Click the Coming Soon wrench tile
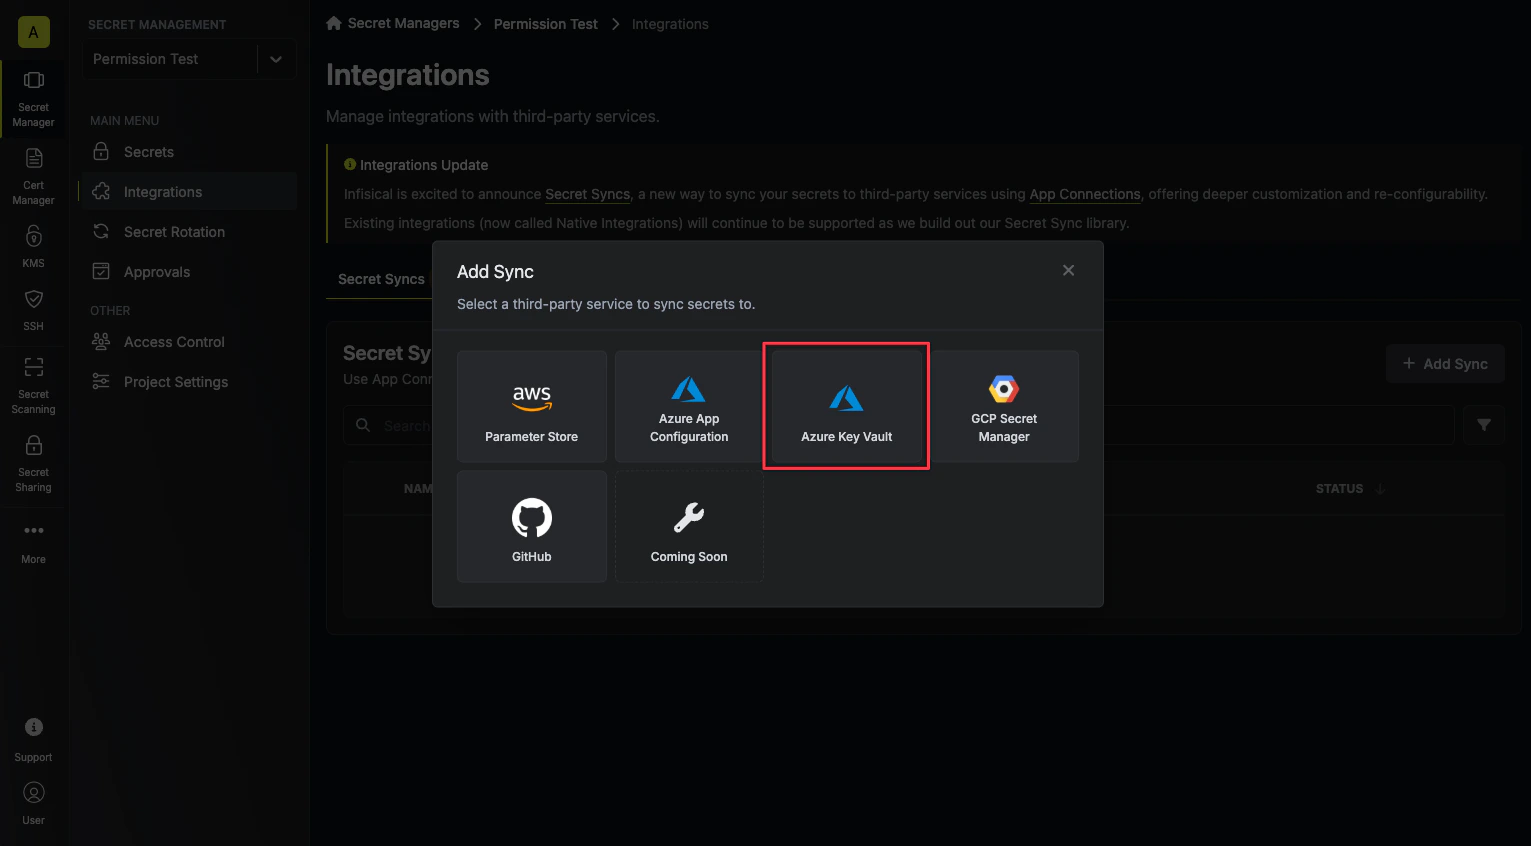The height and width of the screenshot is (846, 1531). 689,526
